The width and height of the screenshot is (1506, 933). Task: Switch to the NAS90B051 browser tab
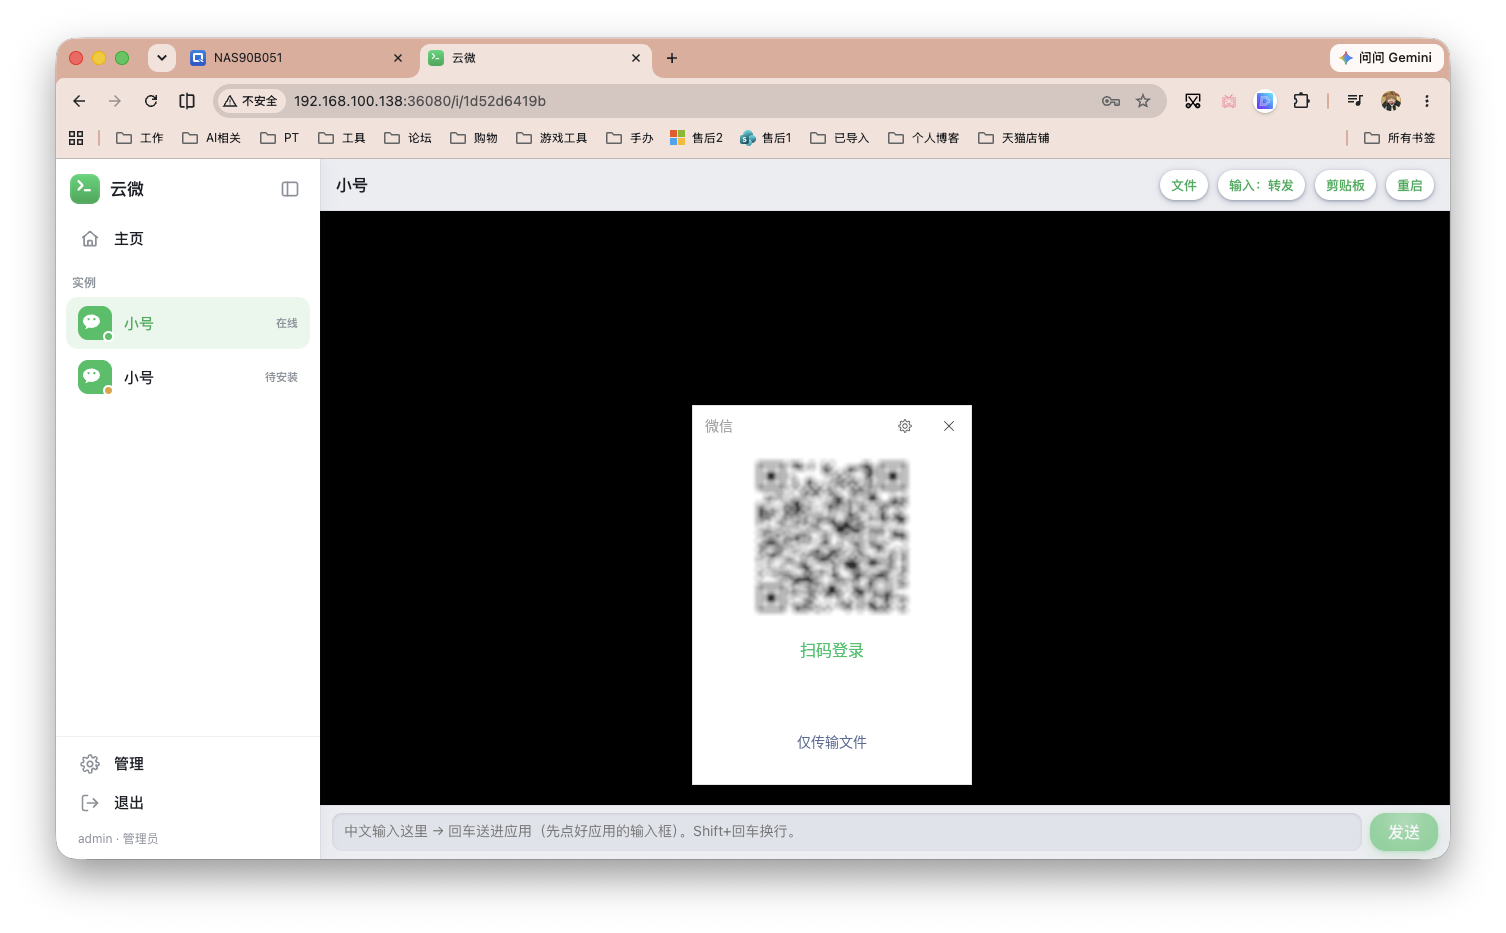tap(297, 58)
